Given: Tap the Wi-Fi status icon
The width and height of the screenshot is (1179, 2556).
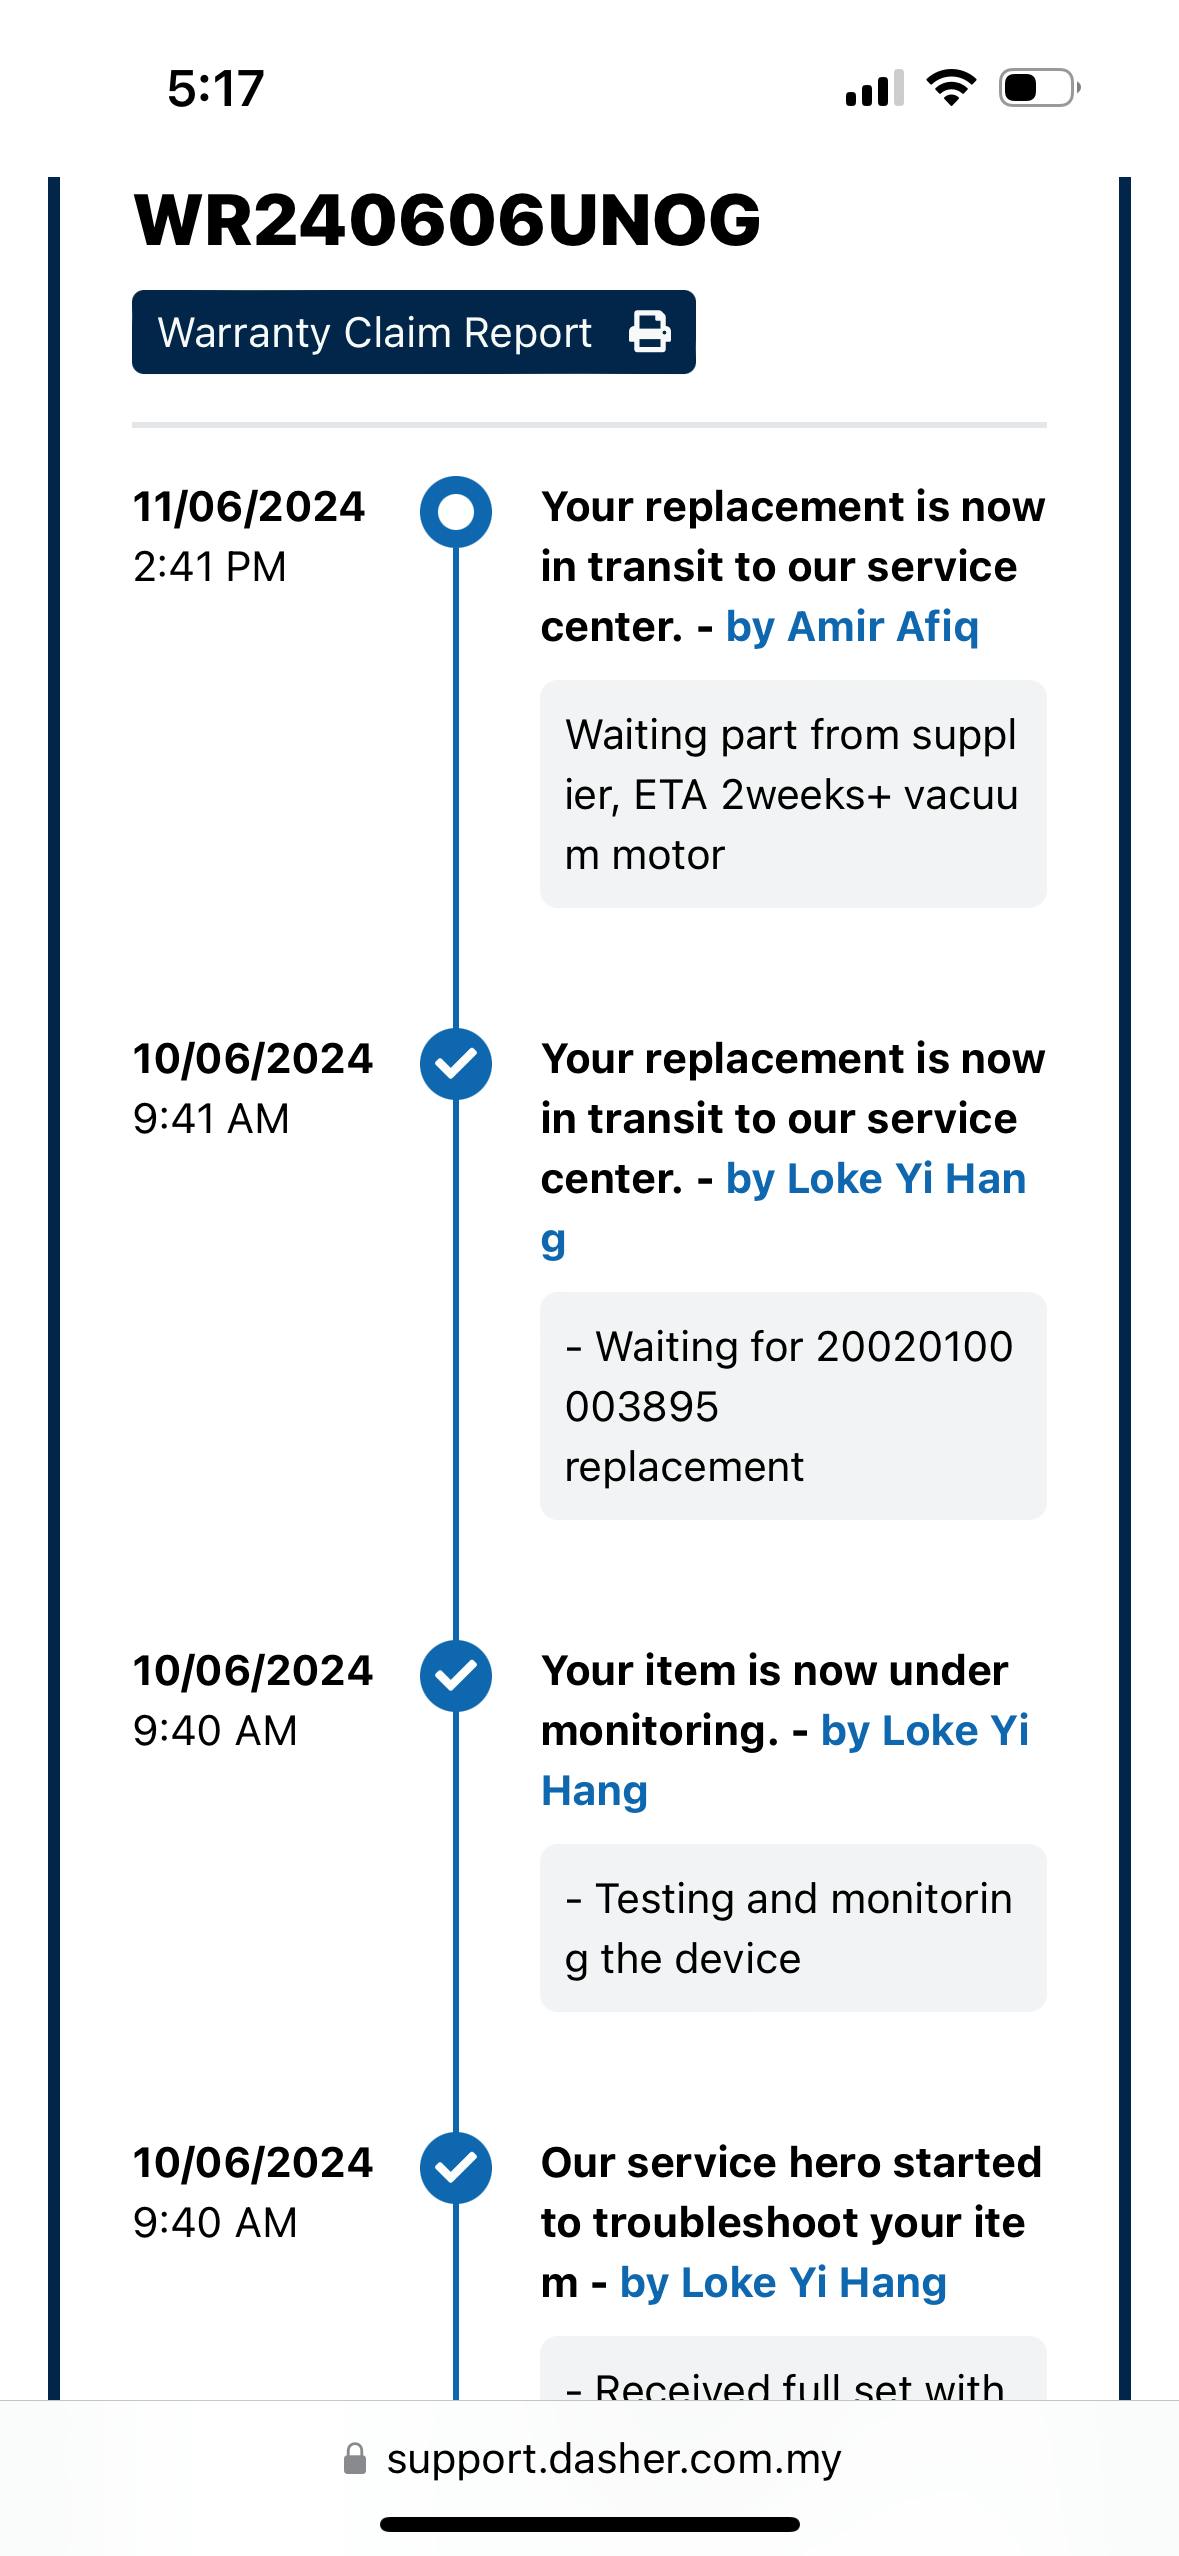Looking at the screenshot, I should (x=951, y=88).
